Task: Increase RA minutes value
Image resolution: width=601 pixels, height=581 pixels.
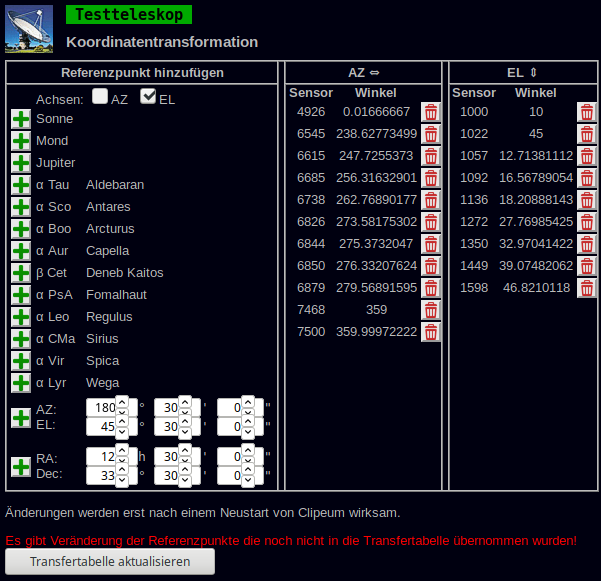Action: tap(185, 451)
